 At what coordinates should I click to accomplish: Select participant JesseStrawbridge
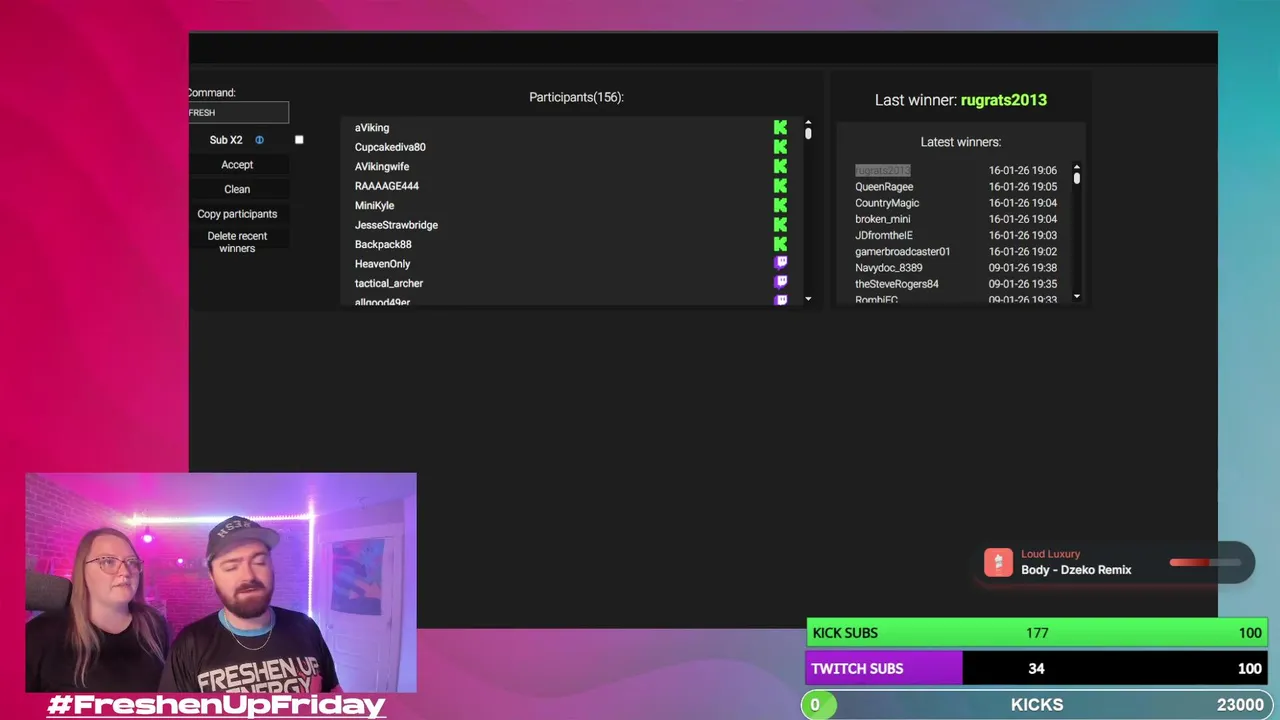396,225
